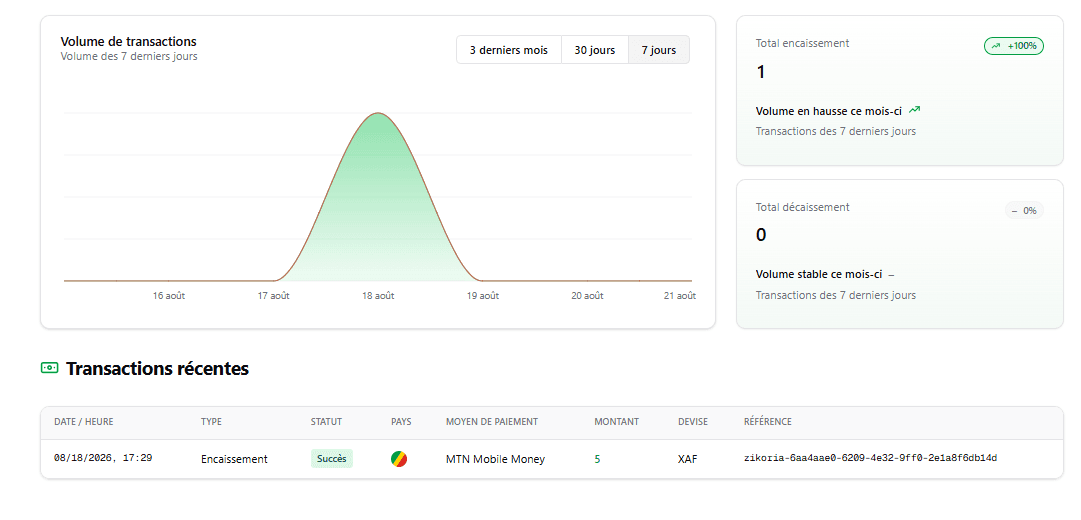The width and height of the screenshot is (1081, 520).
Task: Click the date cell 08/18/2026, 17:29
Action: coord(103,458)
